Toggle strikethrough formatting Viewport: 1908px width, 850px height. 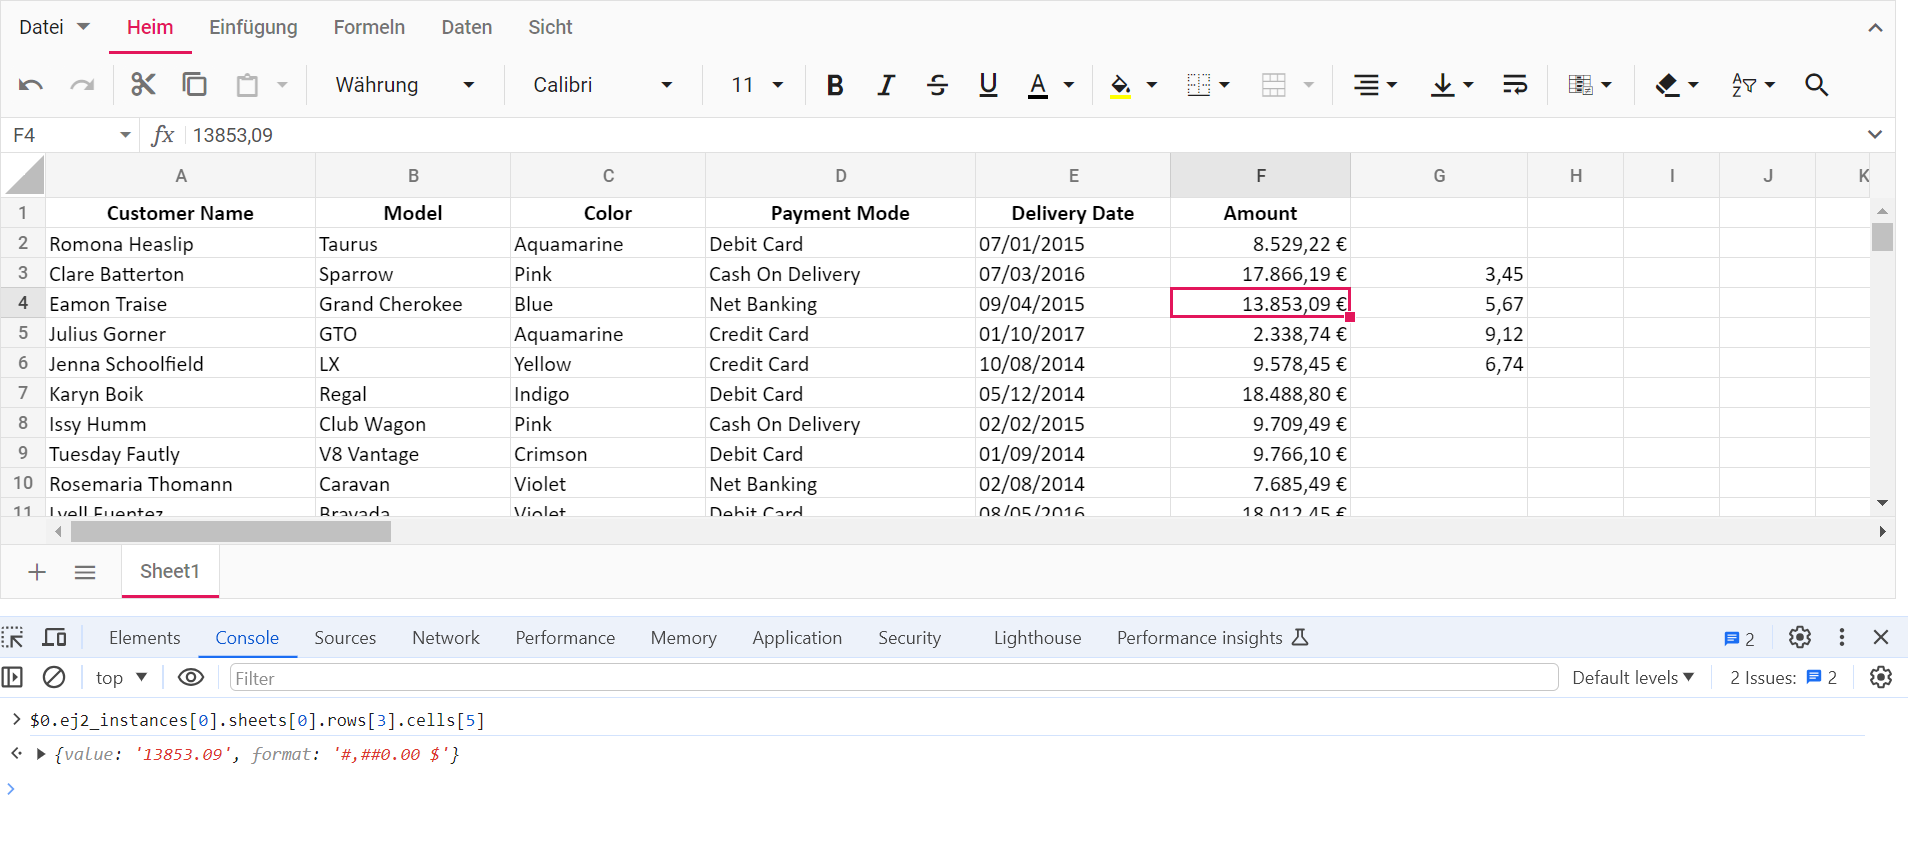[x=937, y=85]
